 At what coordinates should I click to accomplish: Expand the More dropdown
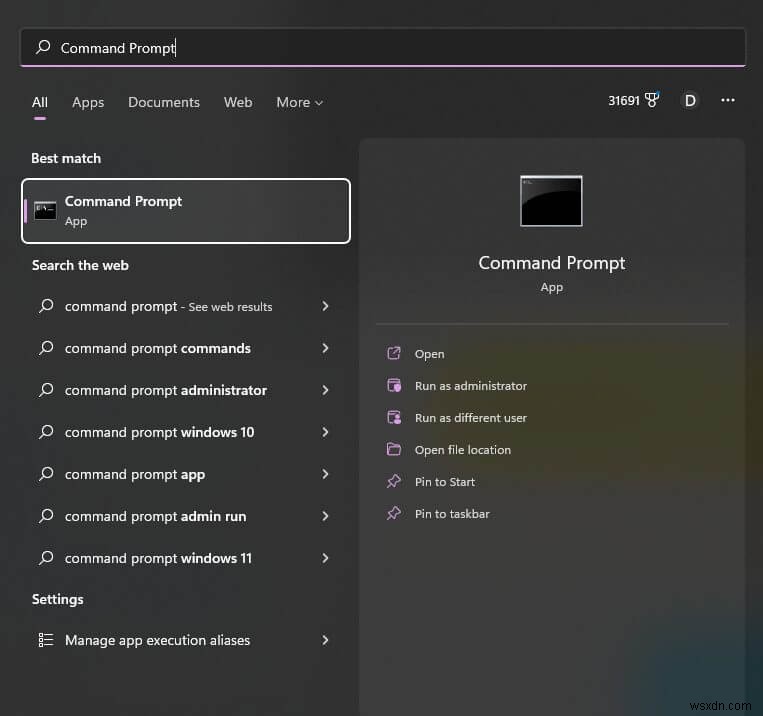(299, 102)
